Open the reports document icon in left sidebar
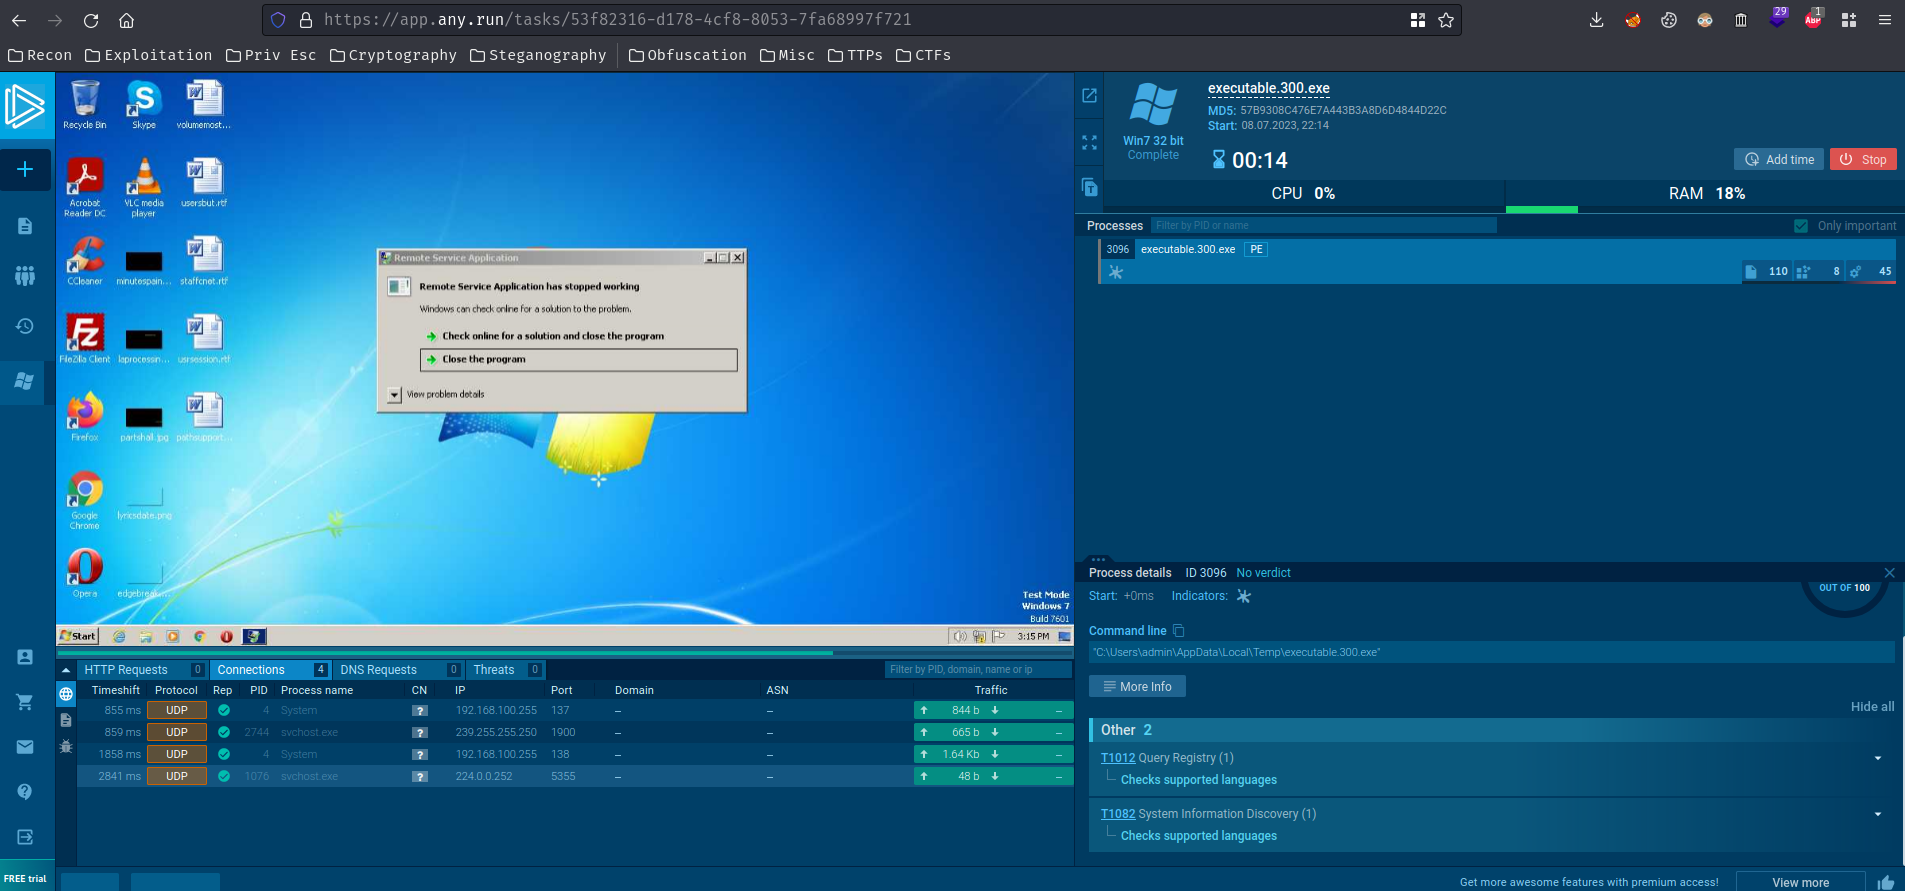 coord(25,226)
